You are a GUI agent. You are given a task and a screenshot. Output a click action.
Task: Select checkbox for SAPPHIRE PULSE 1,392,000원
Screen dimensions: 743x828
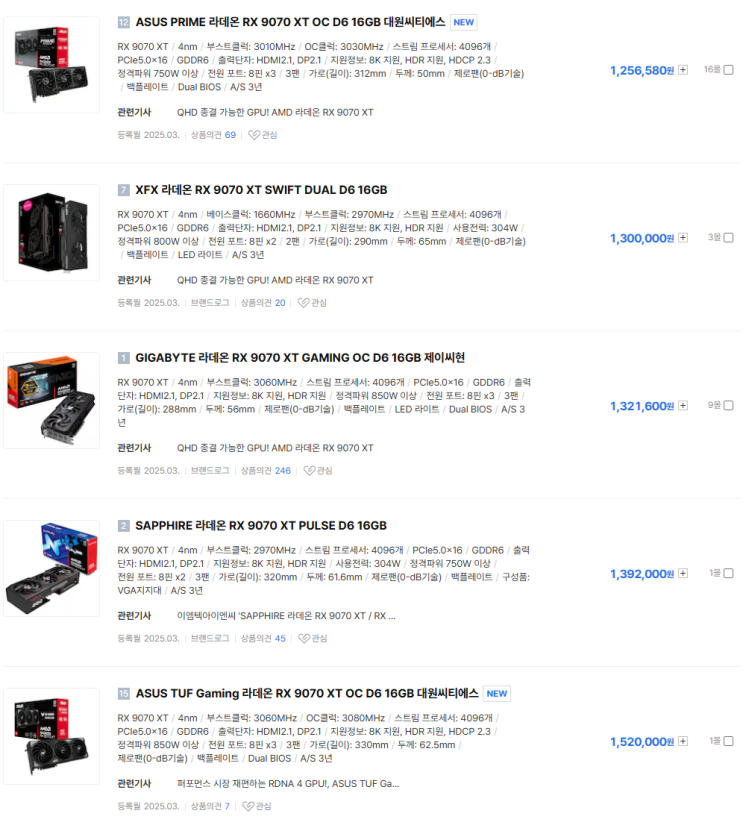coord(729,574)
